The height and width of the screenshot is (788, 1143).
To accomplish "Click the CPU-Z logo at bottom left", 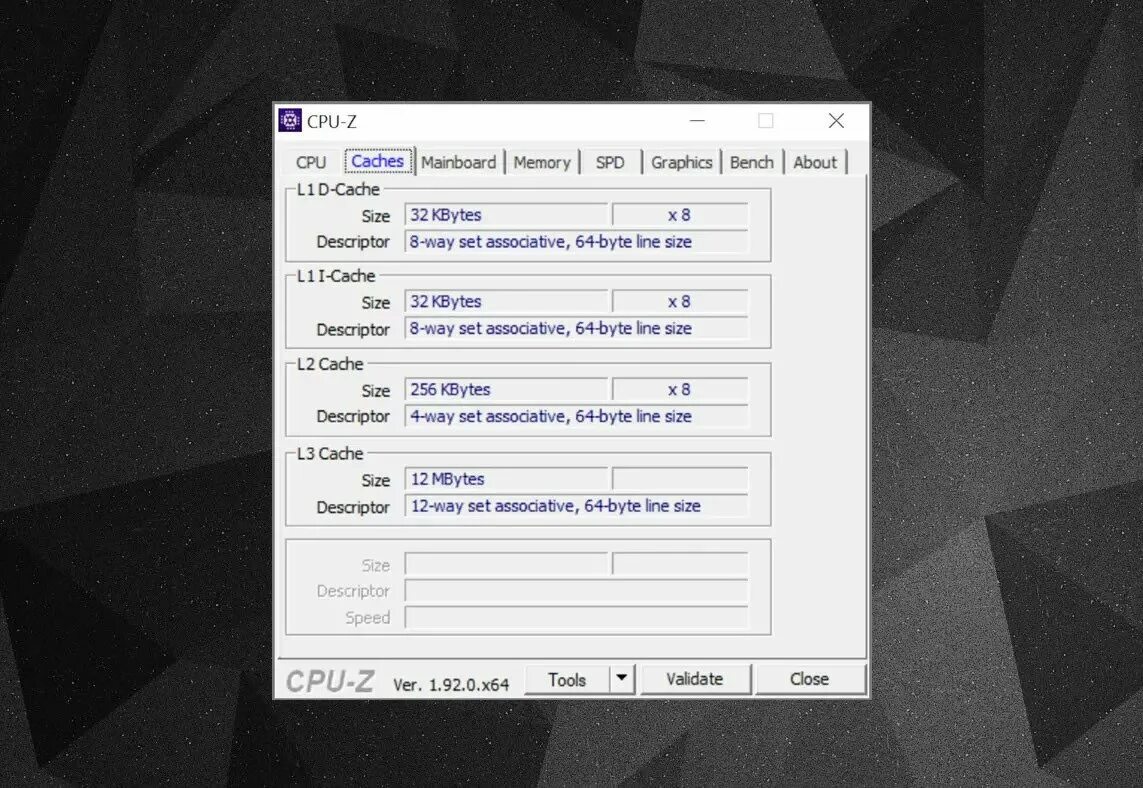I will (x=329, y=678).
